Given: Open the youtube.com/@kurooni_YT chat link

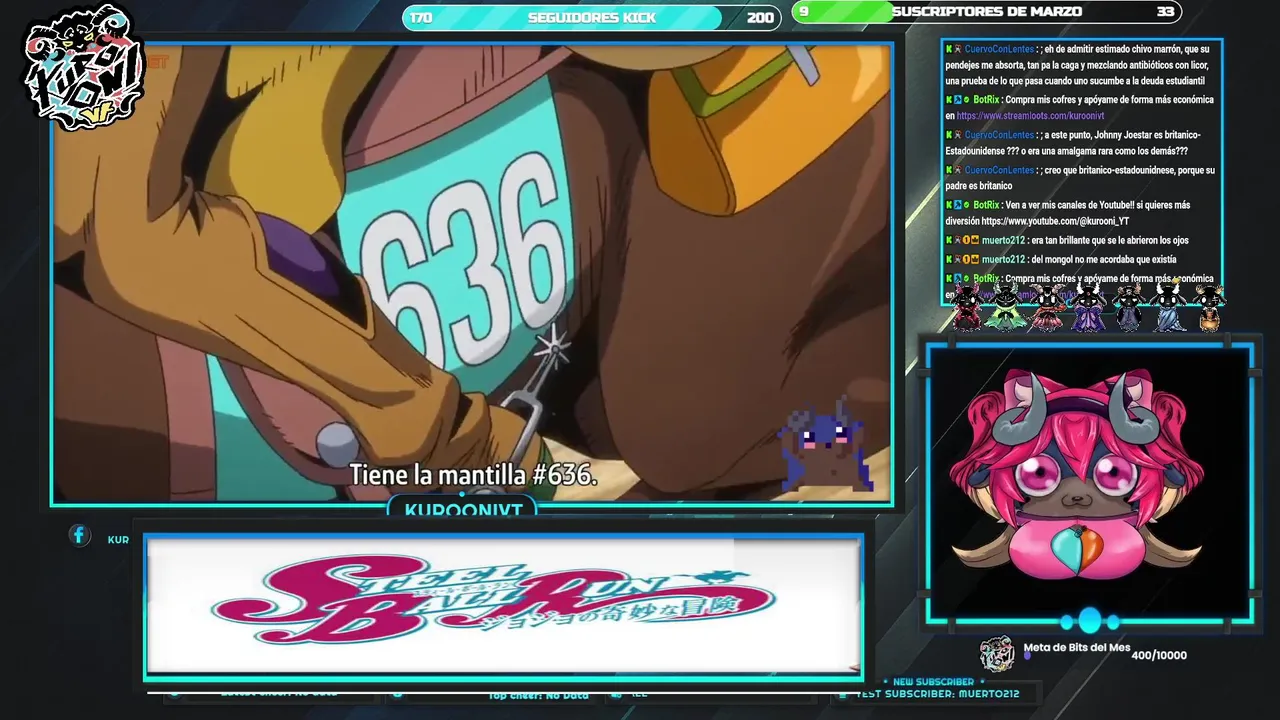Looking at the screenshot, I should pos(1055,221).
